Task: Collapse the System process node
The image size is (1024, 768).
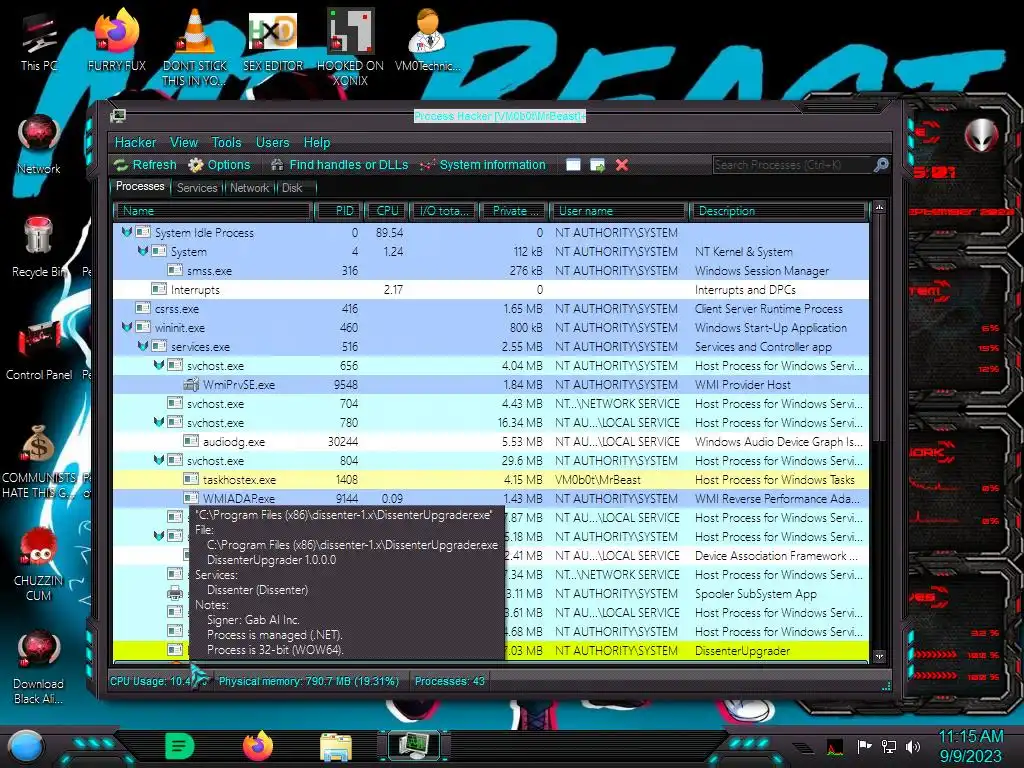Action: (x=142, y=251)
